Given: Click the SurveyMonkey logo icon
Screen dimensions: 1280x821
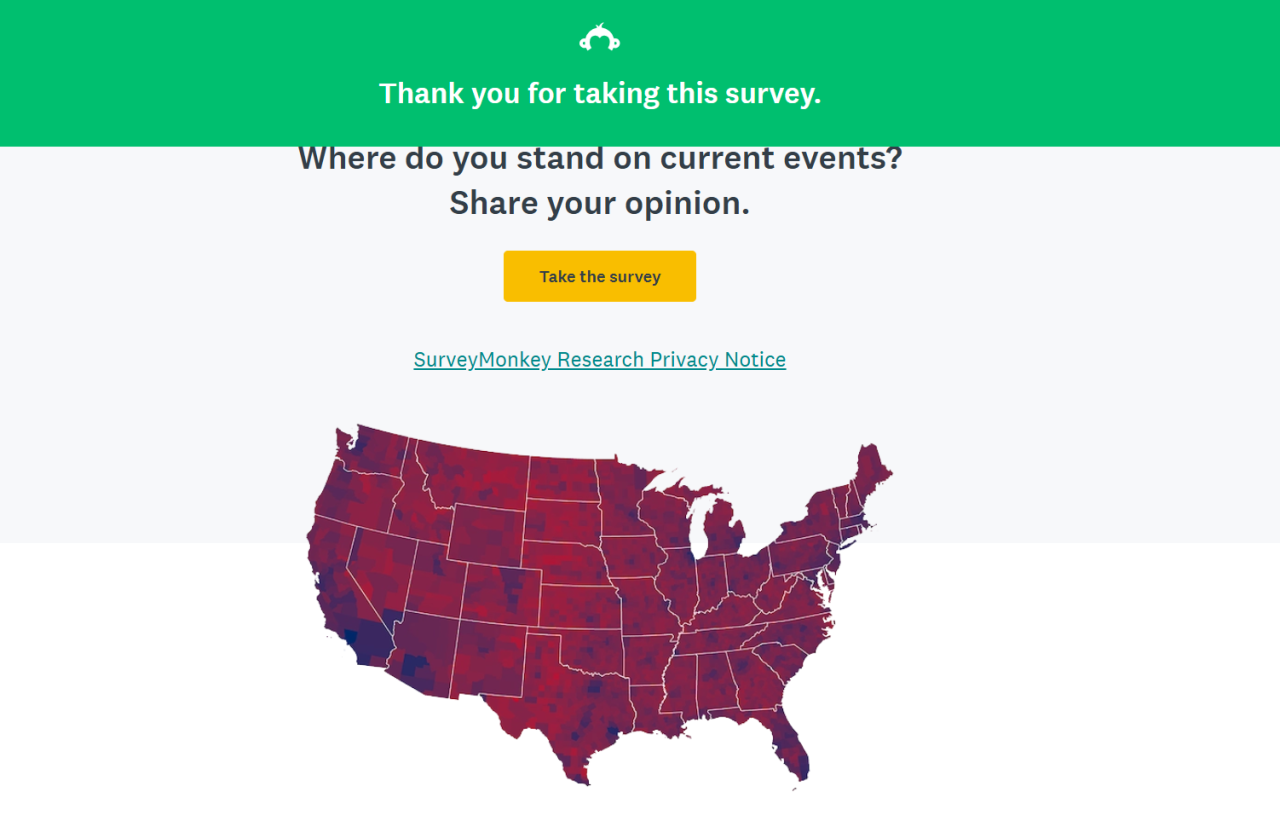Looking at the screenshot, I should pyautogui.click(x=599, y=38).
